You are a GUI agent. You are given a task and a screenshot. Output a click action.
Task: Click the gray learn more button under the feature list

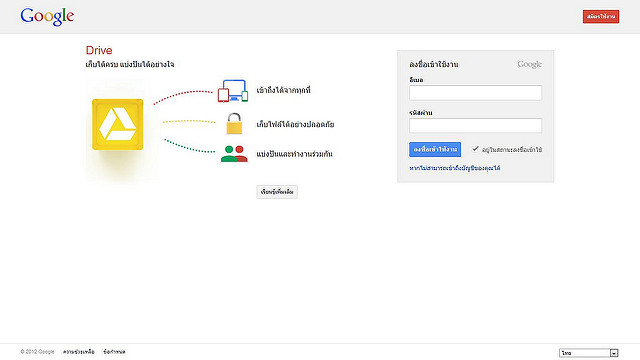(x=277, y=192)
